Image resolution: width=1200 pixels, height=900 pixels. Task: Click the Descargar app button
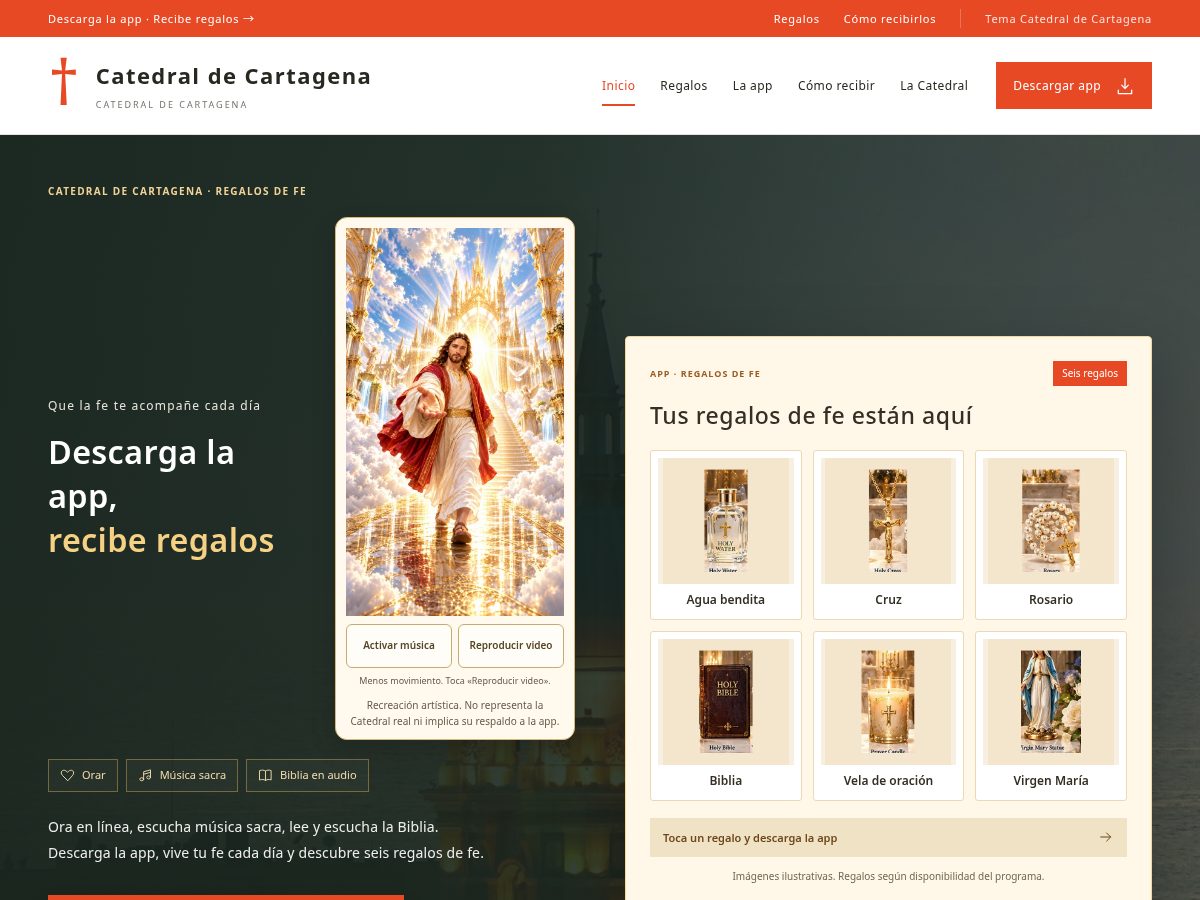(1074, 86)
